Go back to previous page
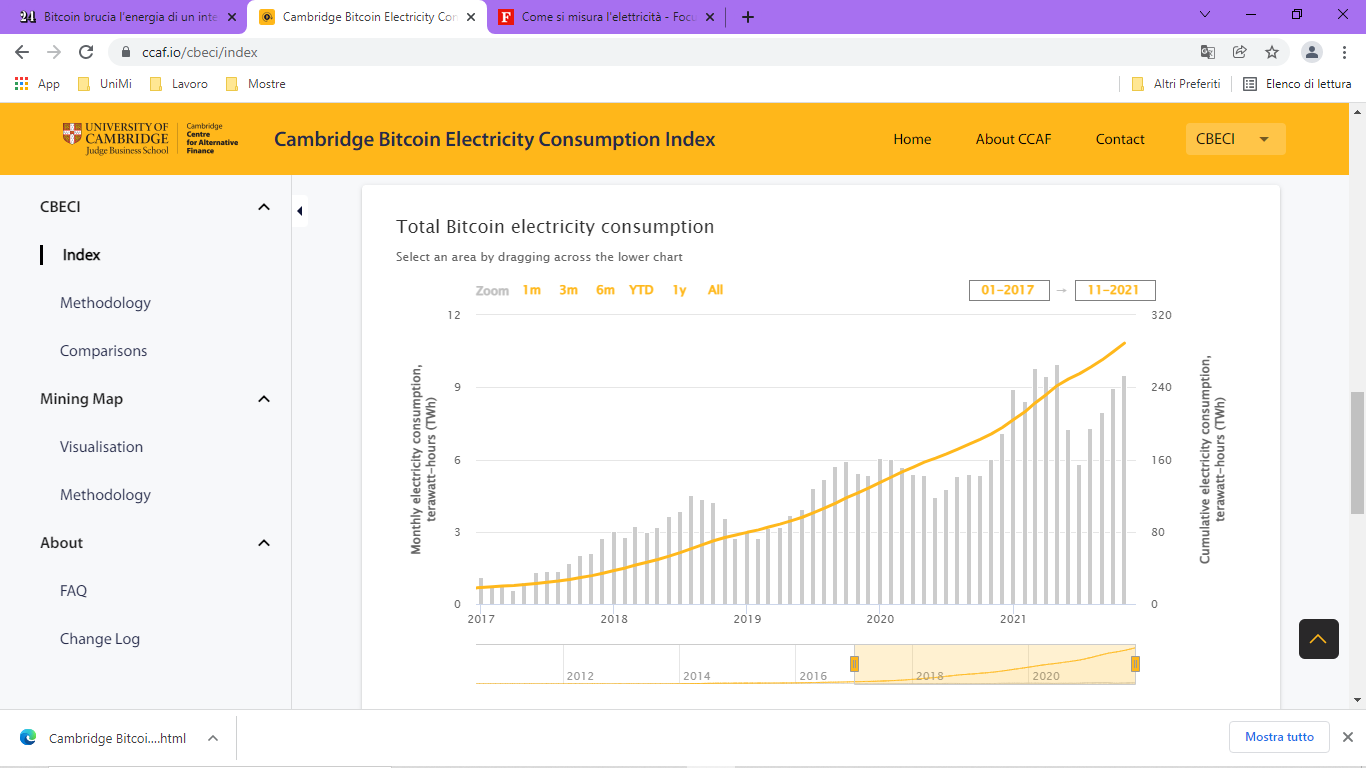The image size is (1366, 768). coord(22,52)
